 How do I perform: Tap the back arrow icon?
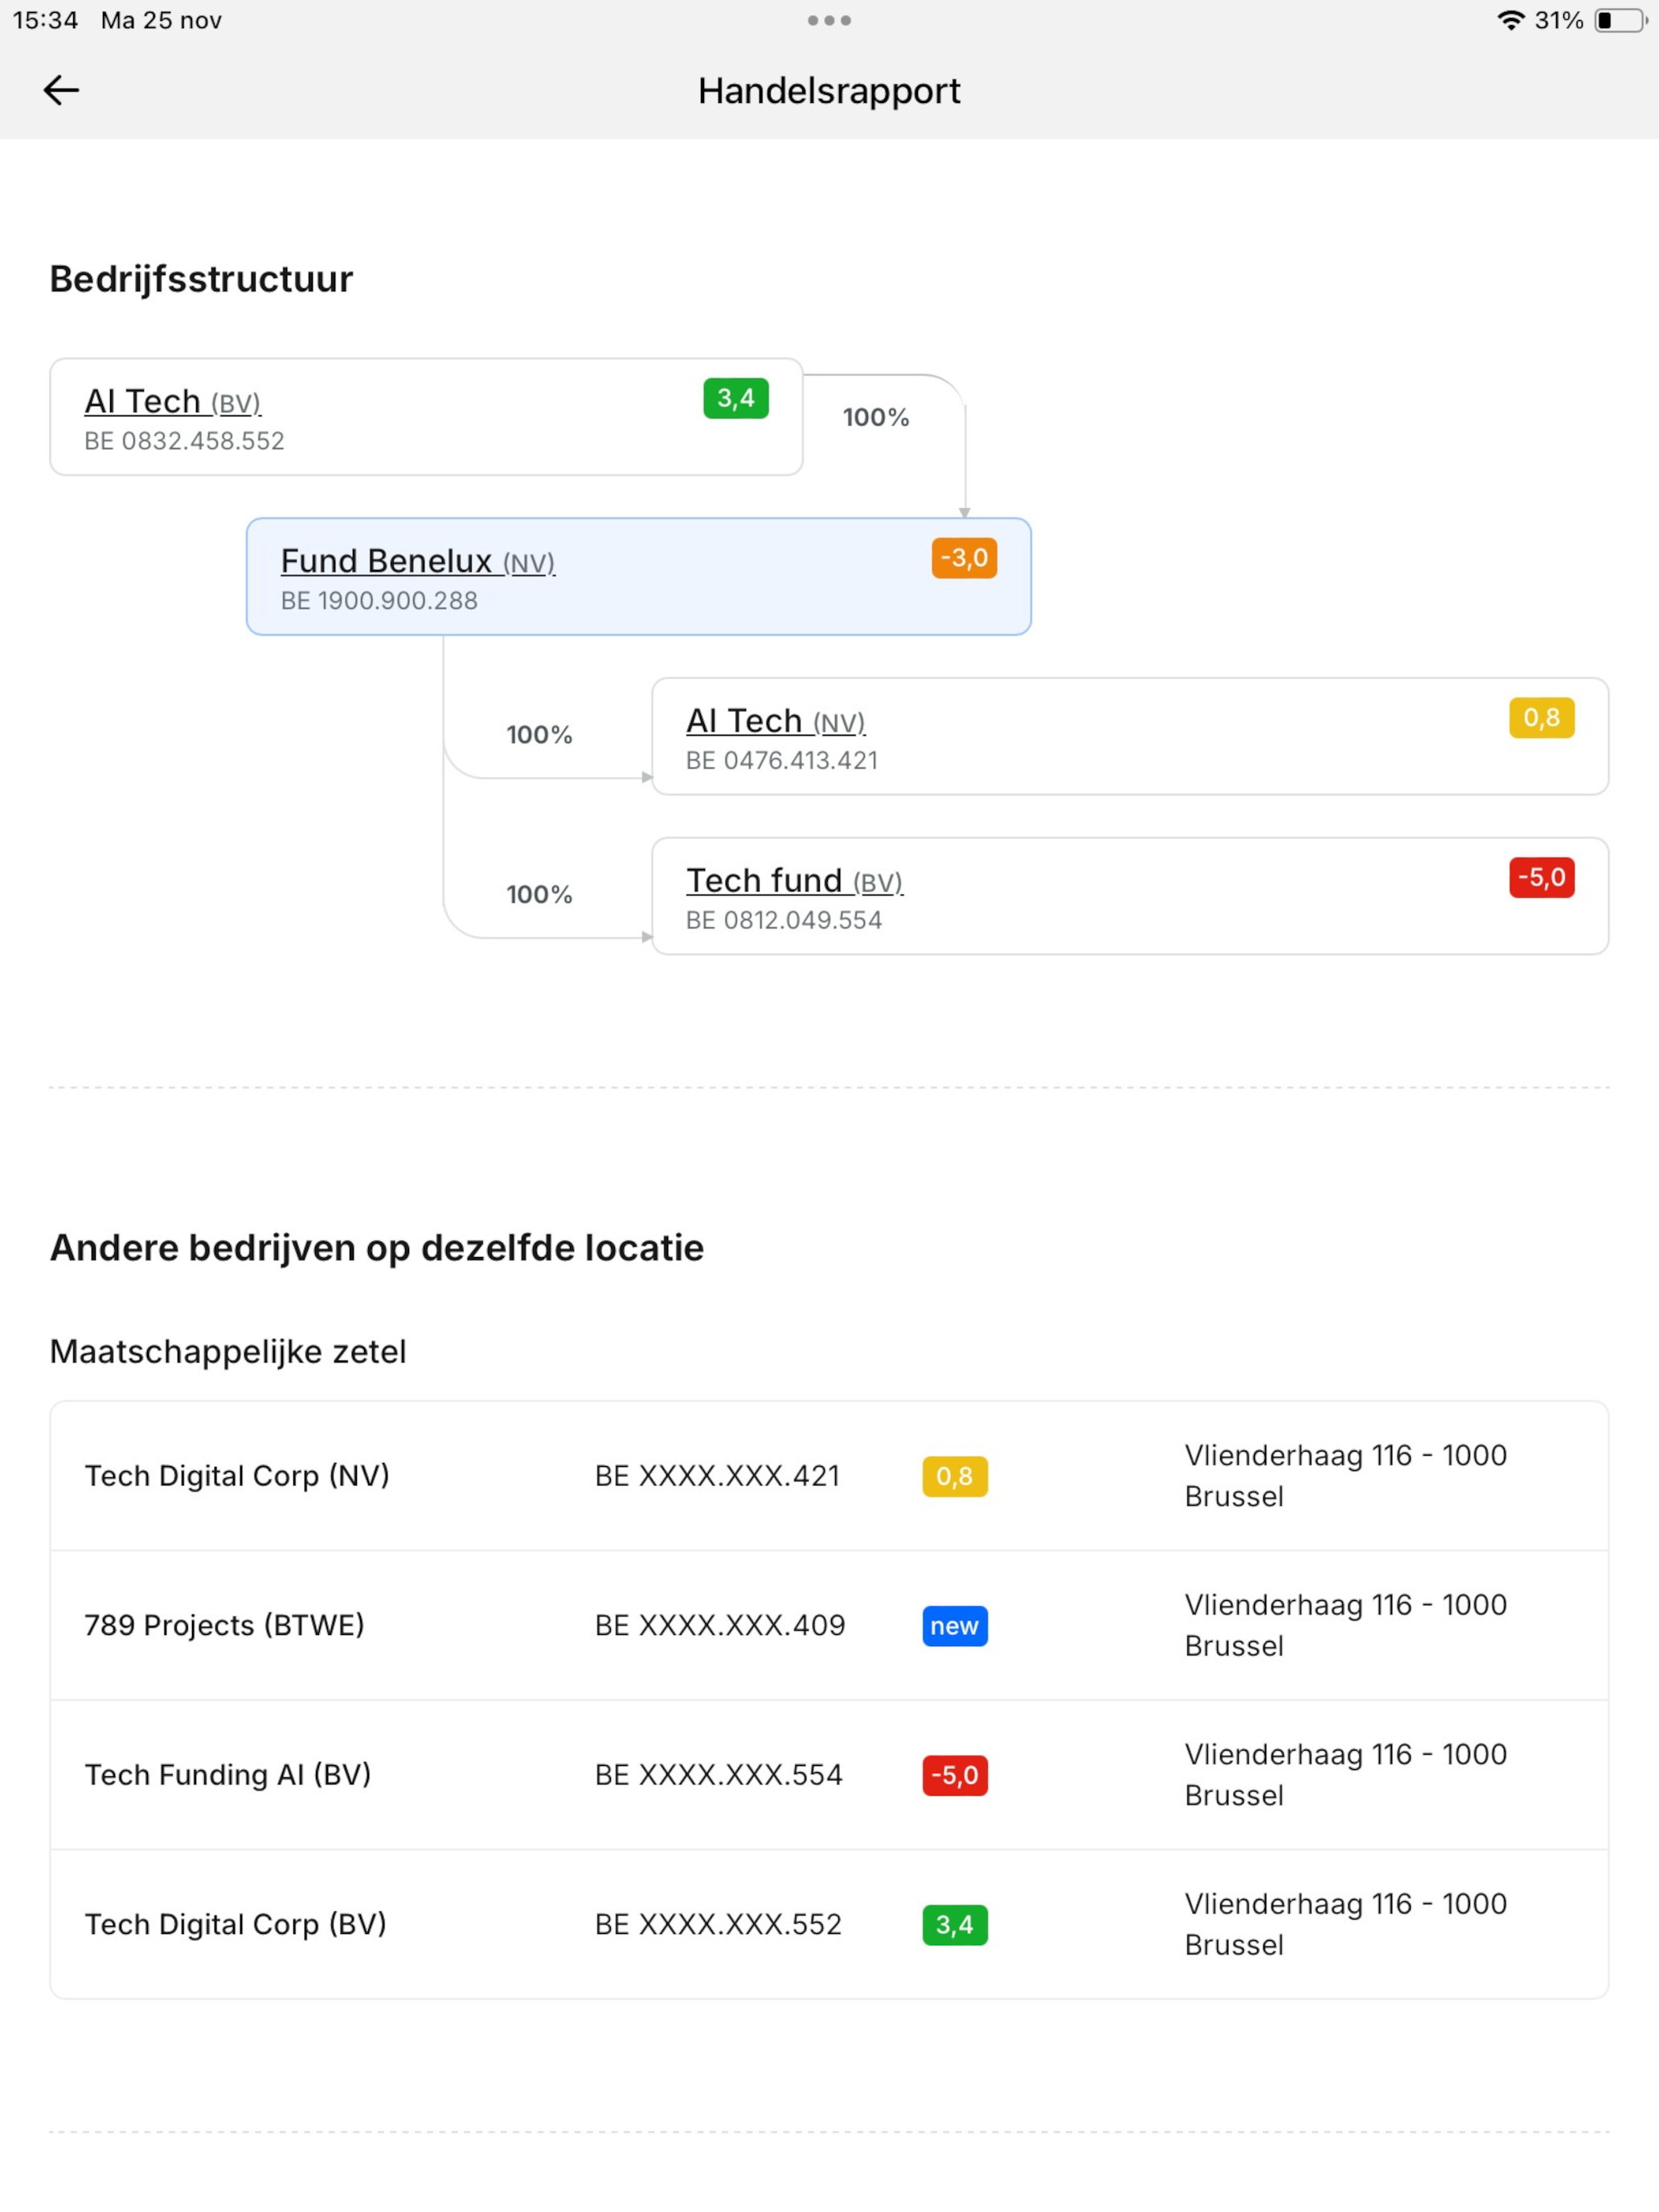[x=61, y=90]
